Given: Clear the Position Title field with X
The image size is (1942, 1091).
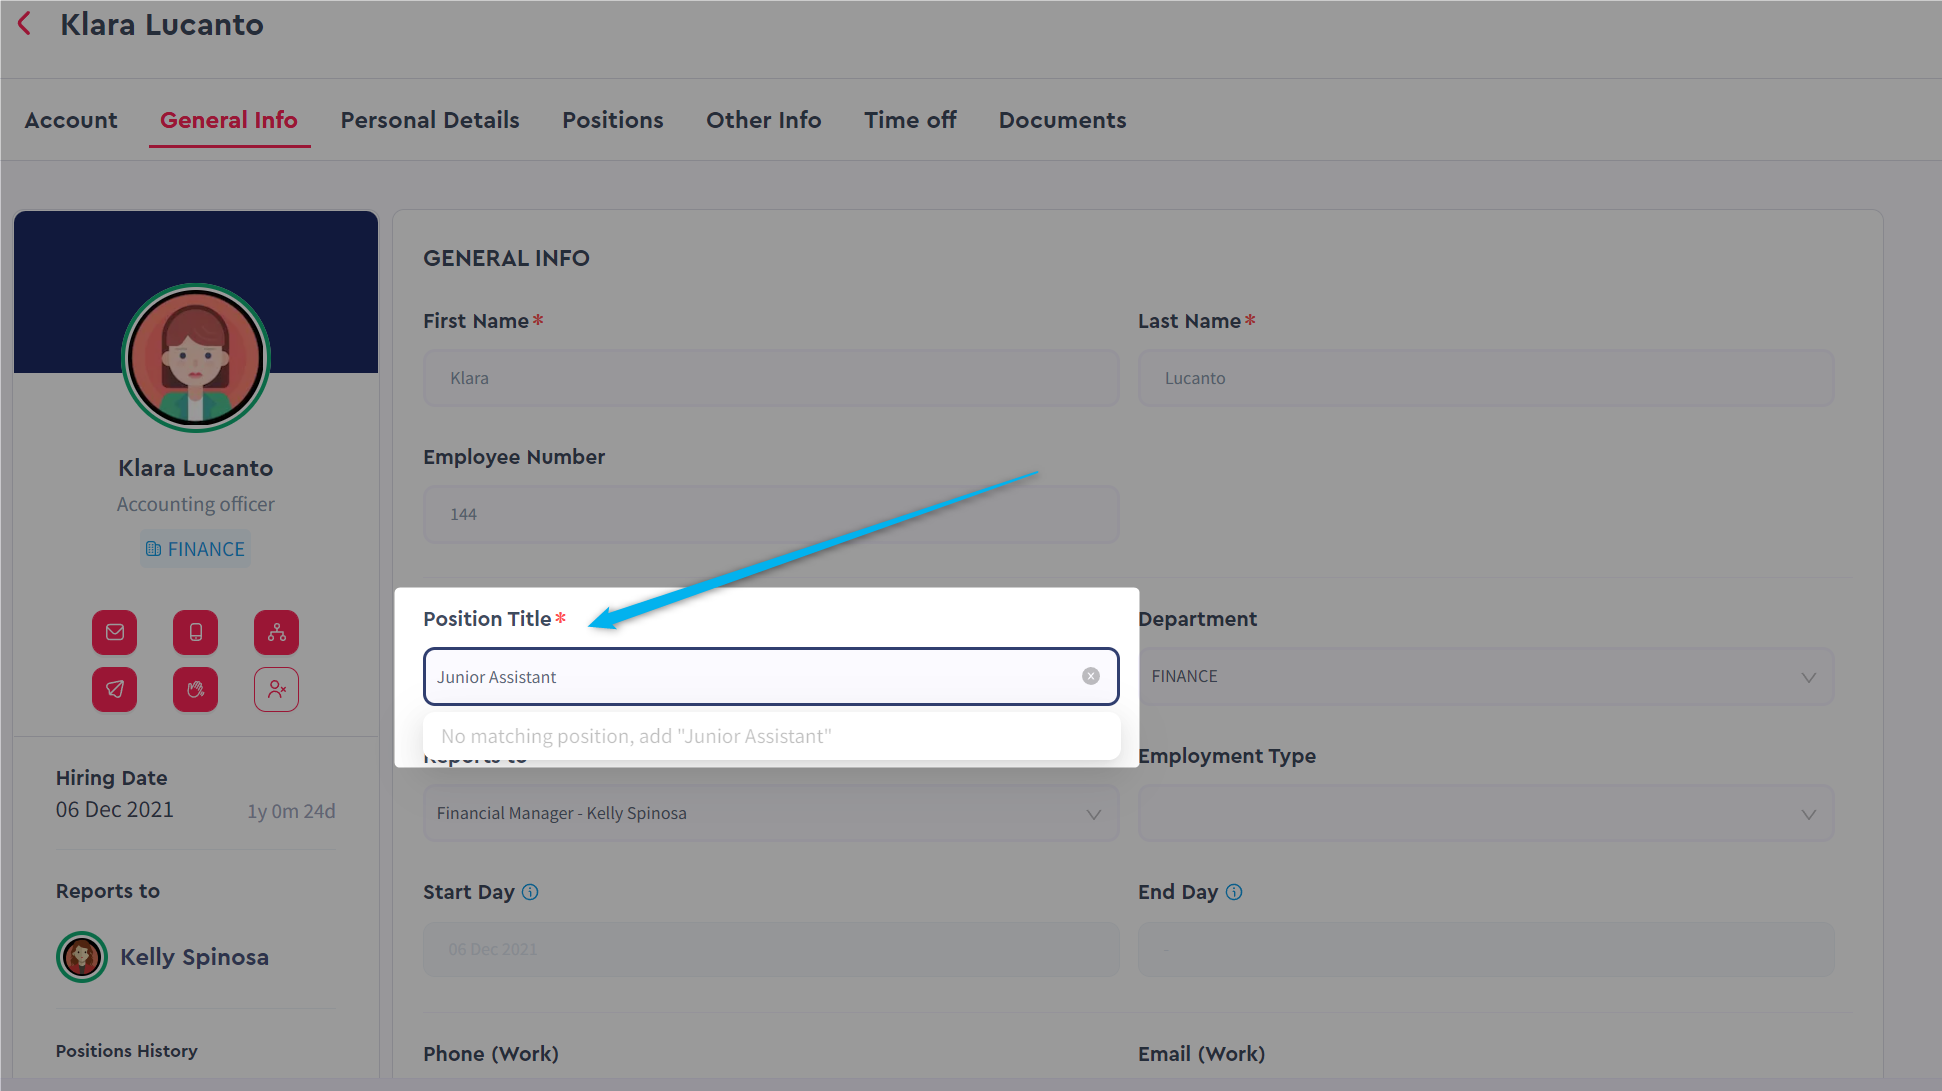Looking at the screenshot, I should 1091,676.
